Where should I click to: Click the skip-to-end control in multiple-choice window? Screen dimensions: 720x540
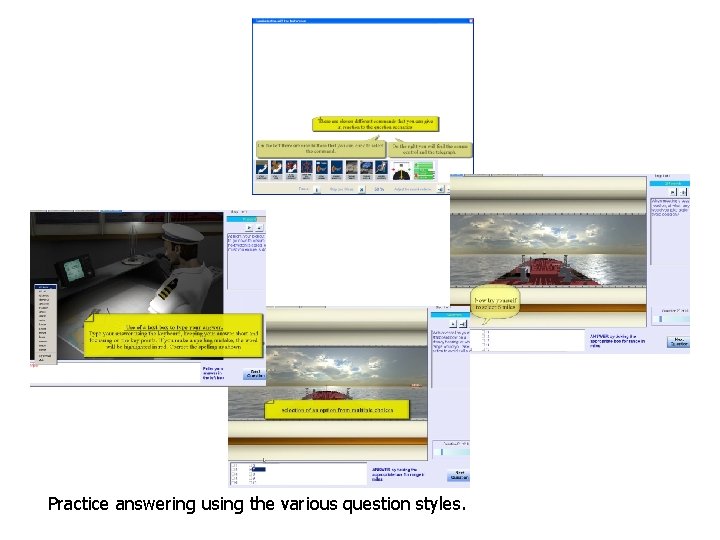[462, 324]
